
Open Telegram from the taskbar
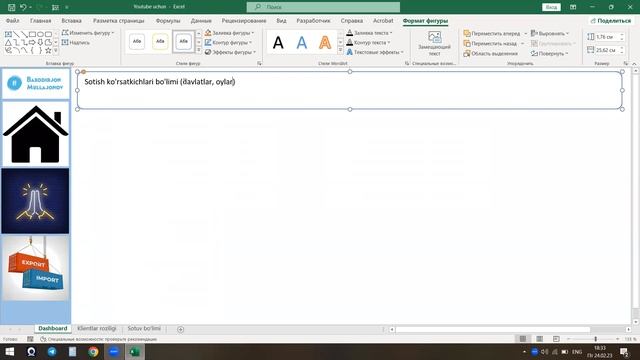pos(52,351)
